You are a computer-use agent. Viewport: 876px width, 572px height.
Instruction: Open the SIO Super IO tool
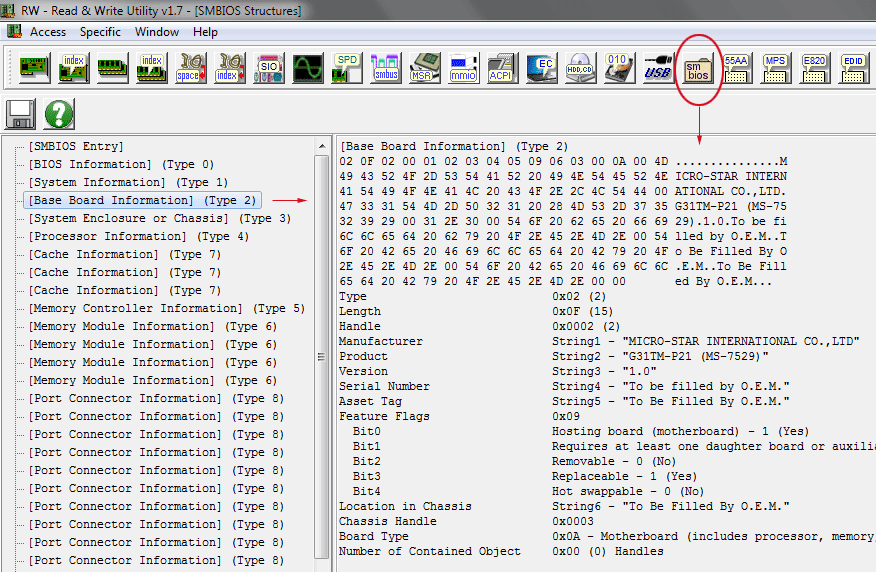point(269,68)
